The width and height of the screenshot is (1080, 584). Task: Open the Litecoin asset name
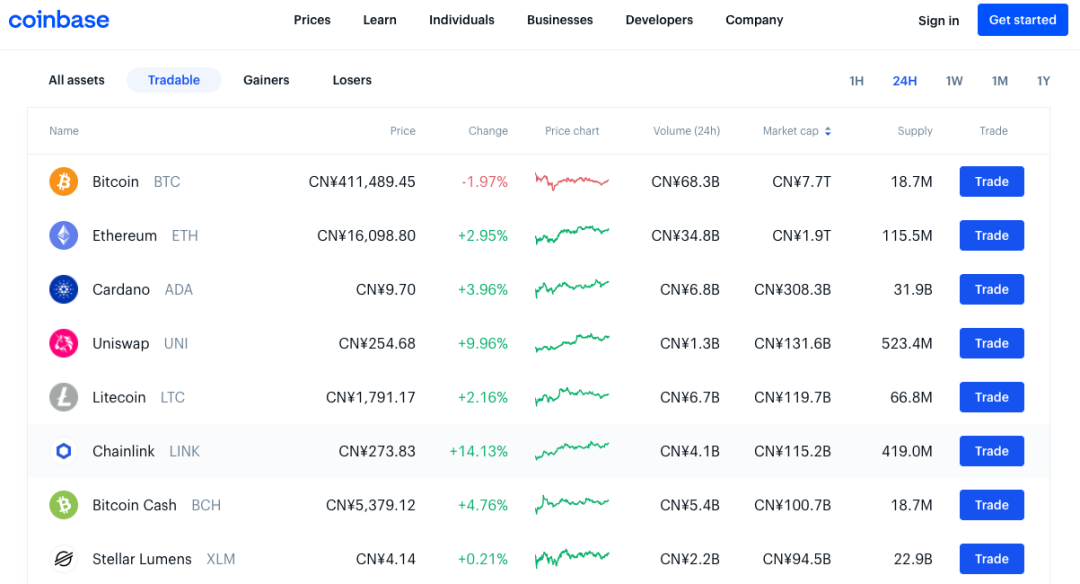(x=119, y=397)
